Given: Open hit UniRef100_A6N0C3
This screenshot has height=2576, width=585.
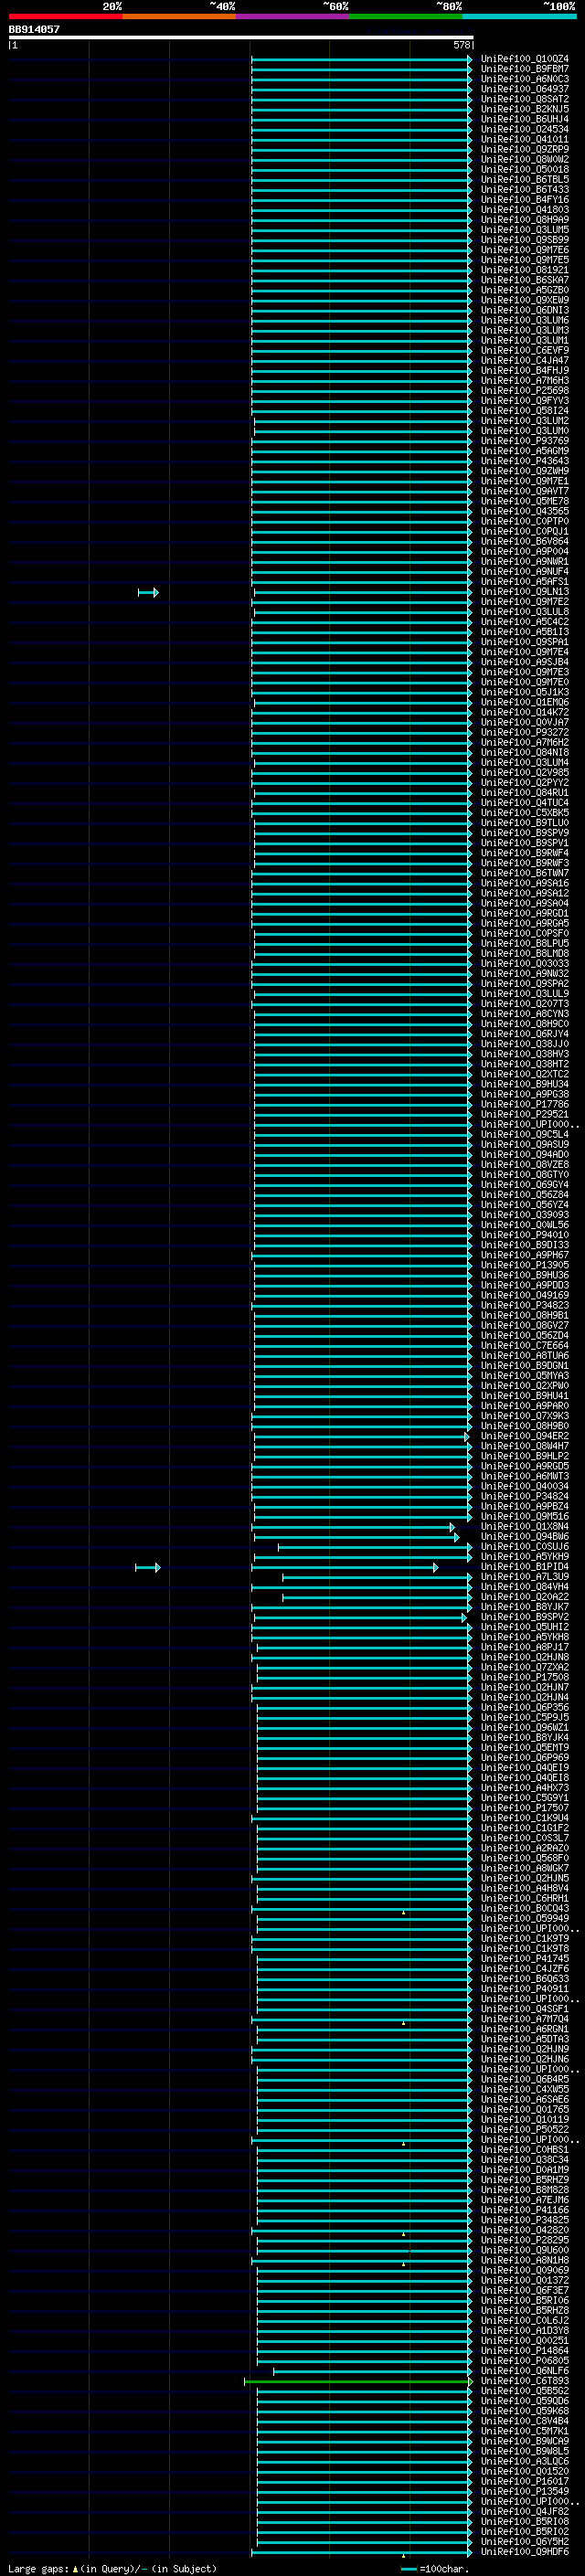Looking at the screenshot, I should pos(525,79).
